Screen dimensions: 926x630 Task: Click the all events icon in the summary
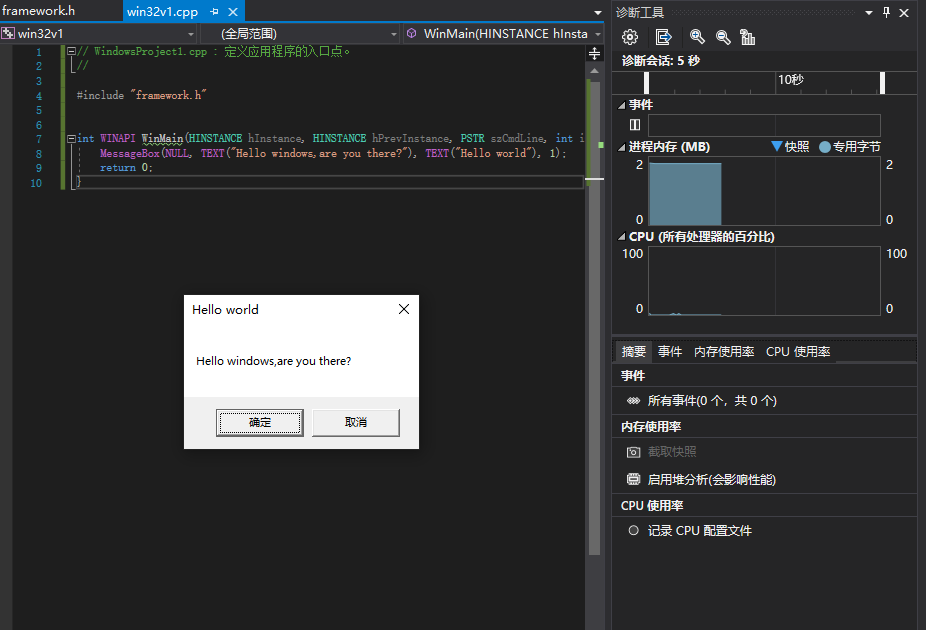coord(633,401)
